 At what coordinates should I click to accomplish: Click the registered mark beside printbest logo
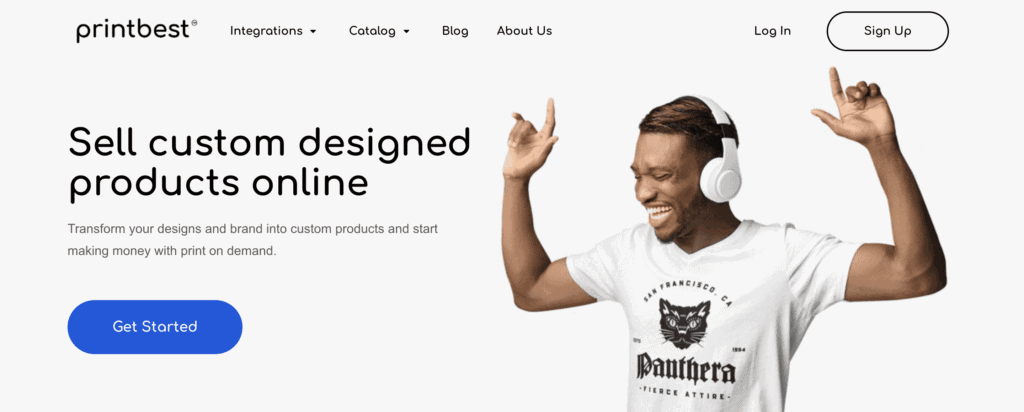coord(194,23)
